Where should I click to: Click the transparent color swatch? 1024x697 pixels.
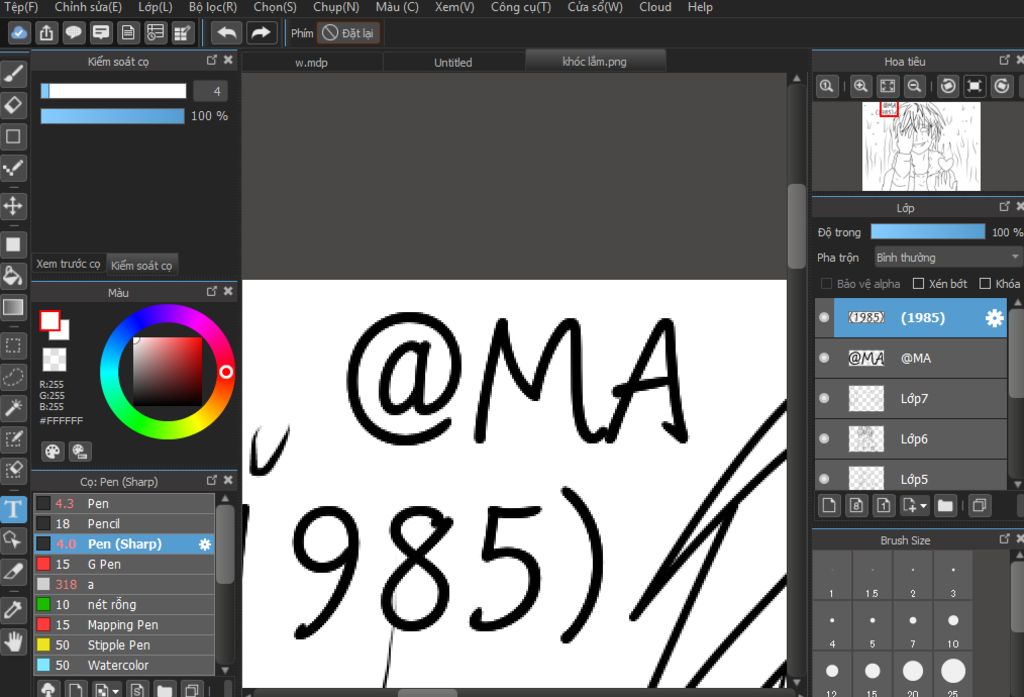click(x=54, y=360)
